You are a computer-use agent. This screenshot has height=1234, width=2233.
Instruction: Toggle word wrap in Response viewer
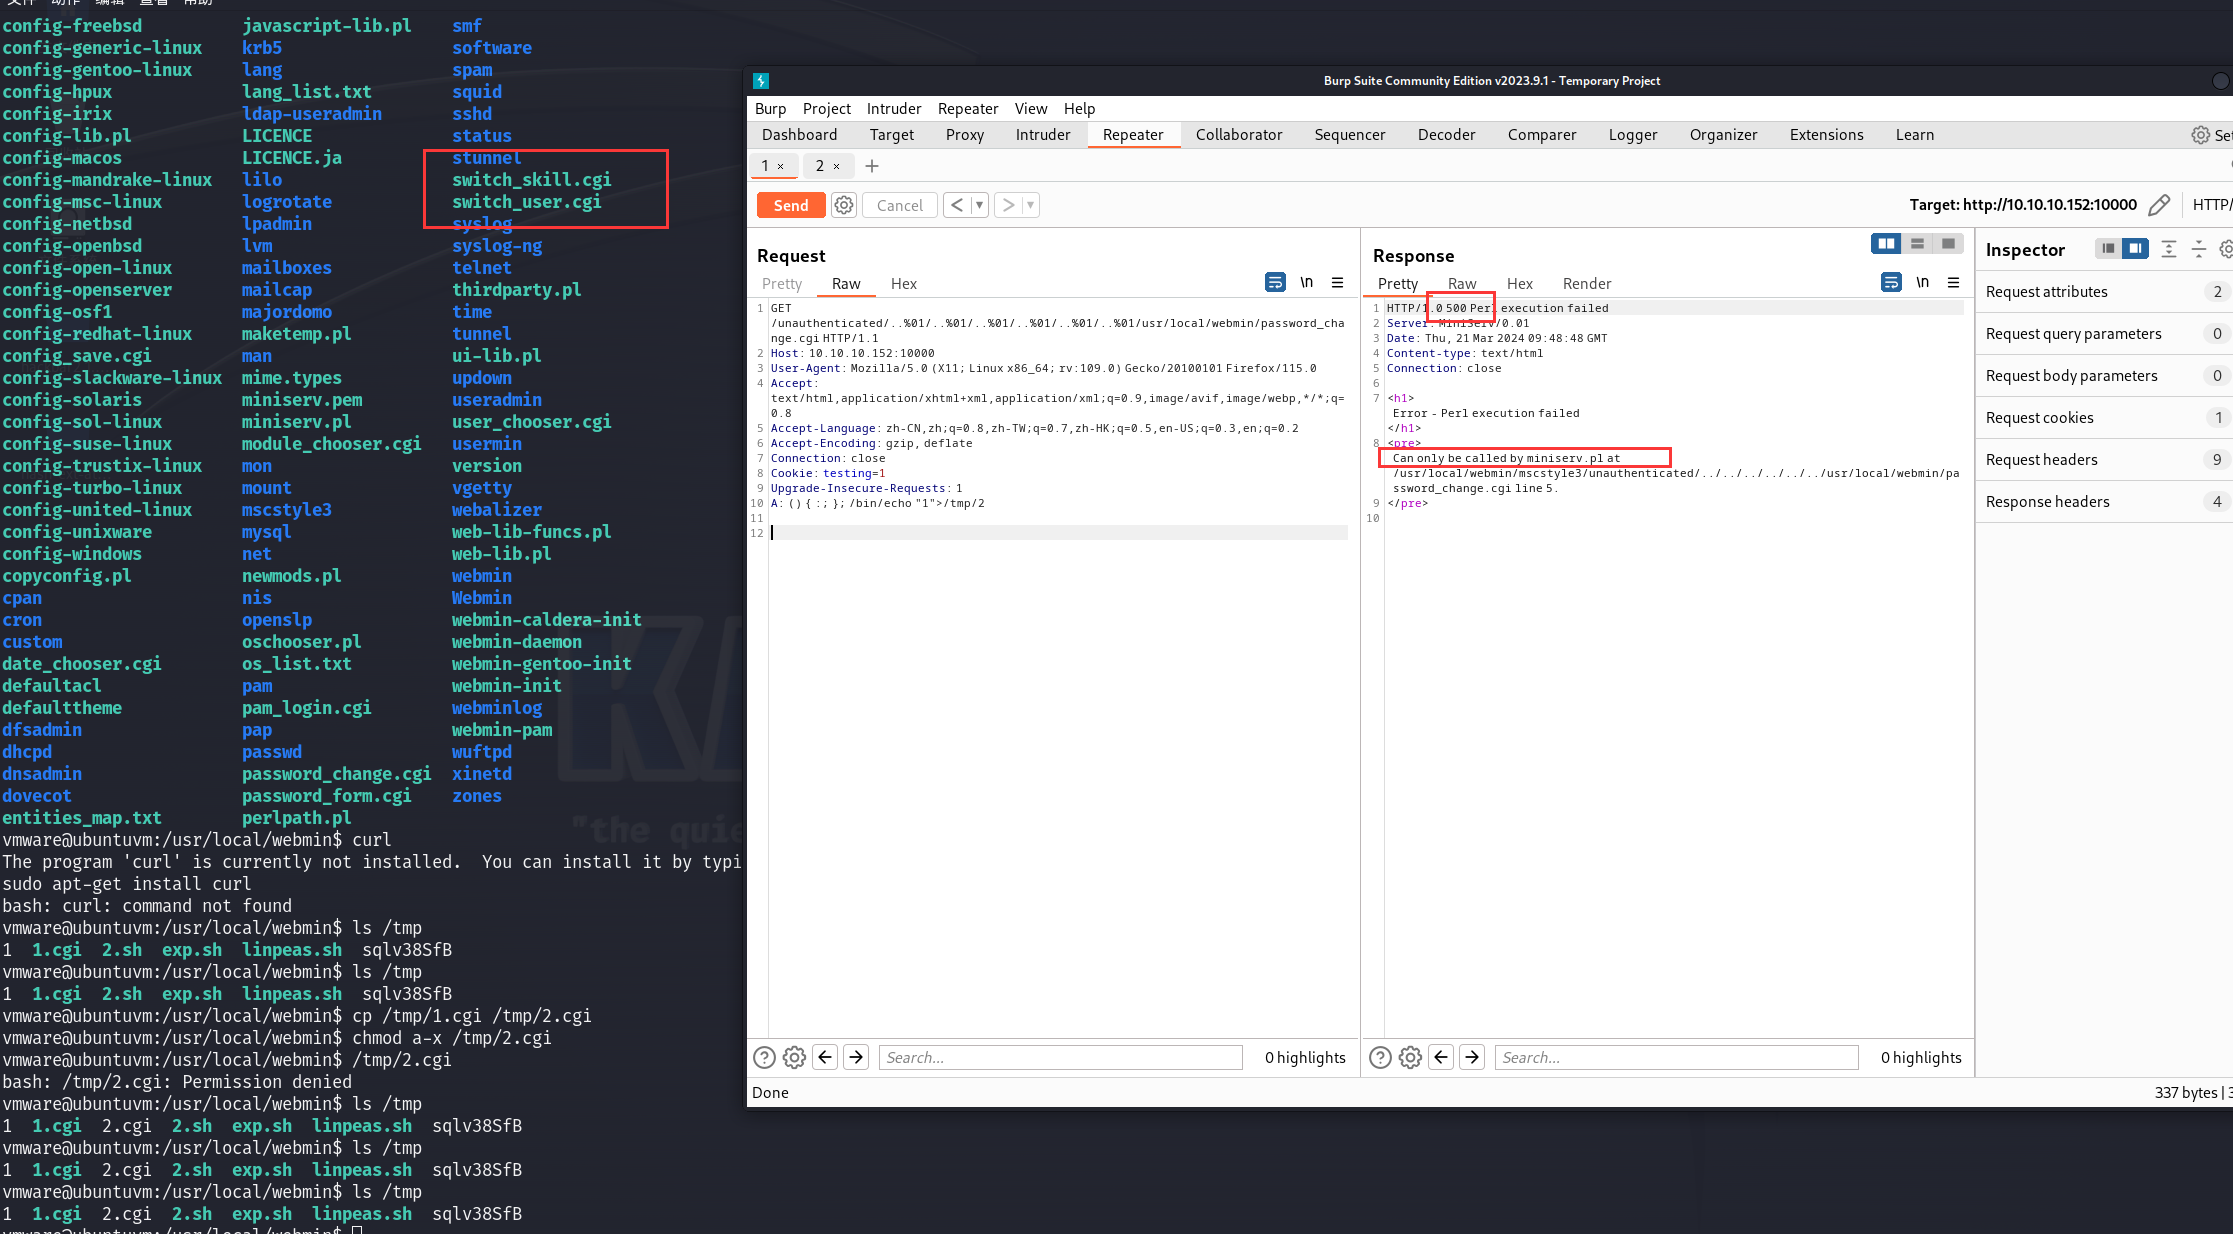point(1891,283)
